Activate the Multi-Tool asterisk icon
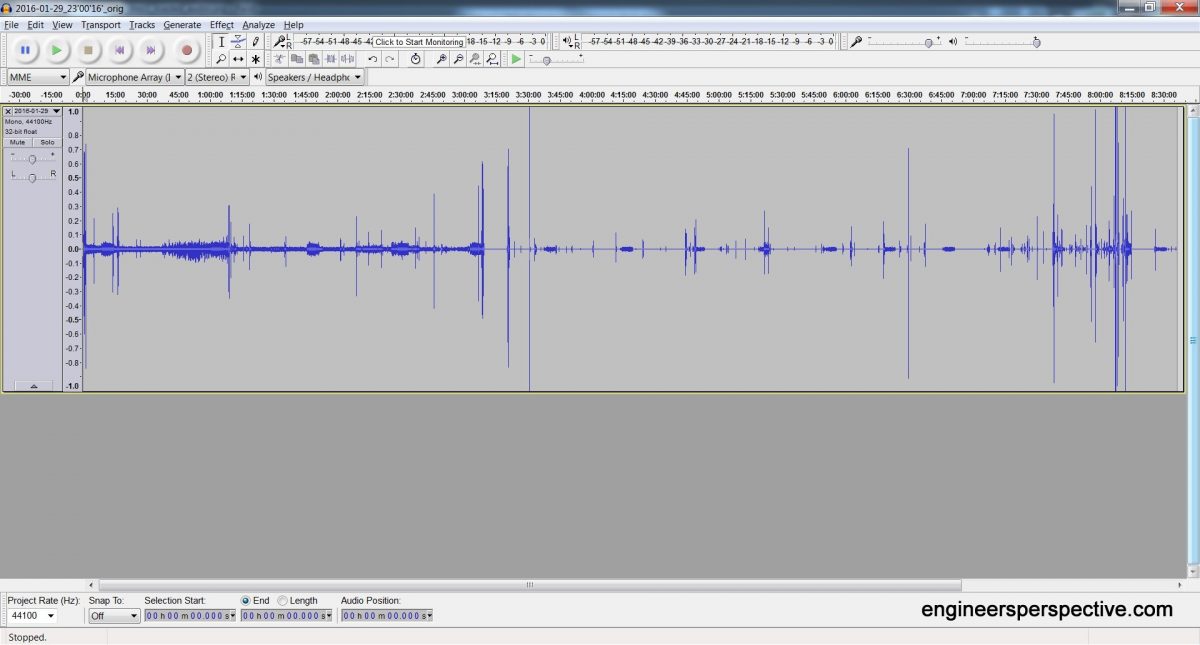 [x=255, y=59]
